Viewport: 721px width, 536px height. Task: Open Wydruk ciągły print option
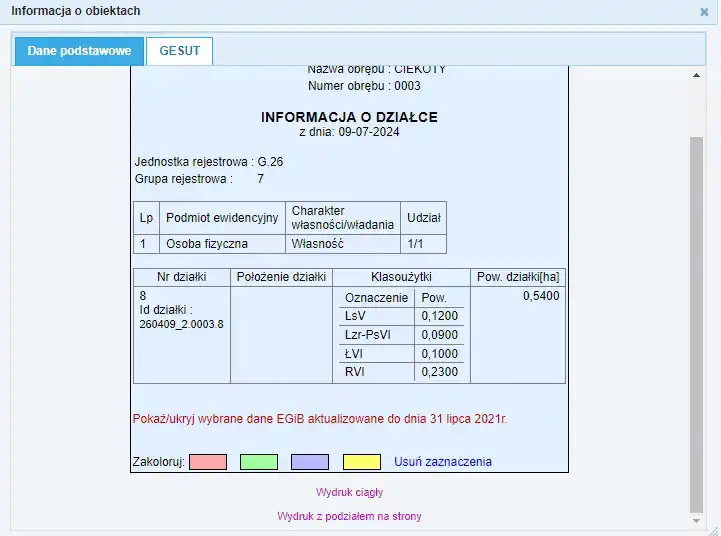[349, 492]
